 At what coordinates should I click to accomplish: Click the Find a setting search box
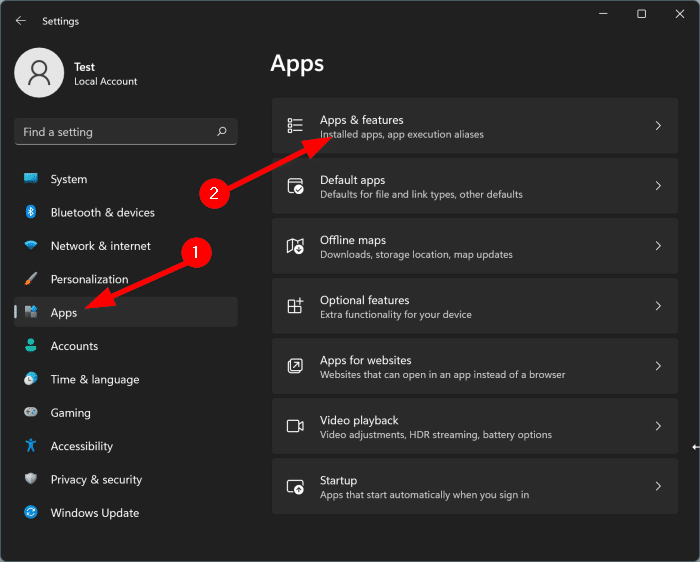click(115, 132)
